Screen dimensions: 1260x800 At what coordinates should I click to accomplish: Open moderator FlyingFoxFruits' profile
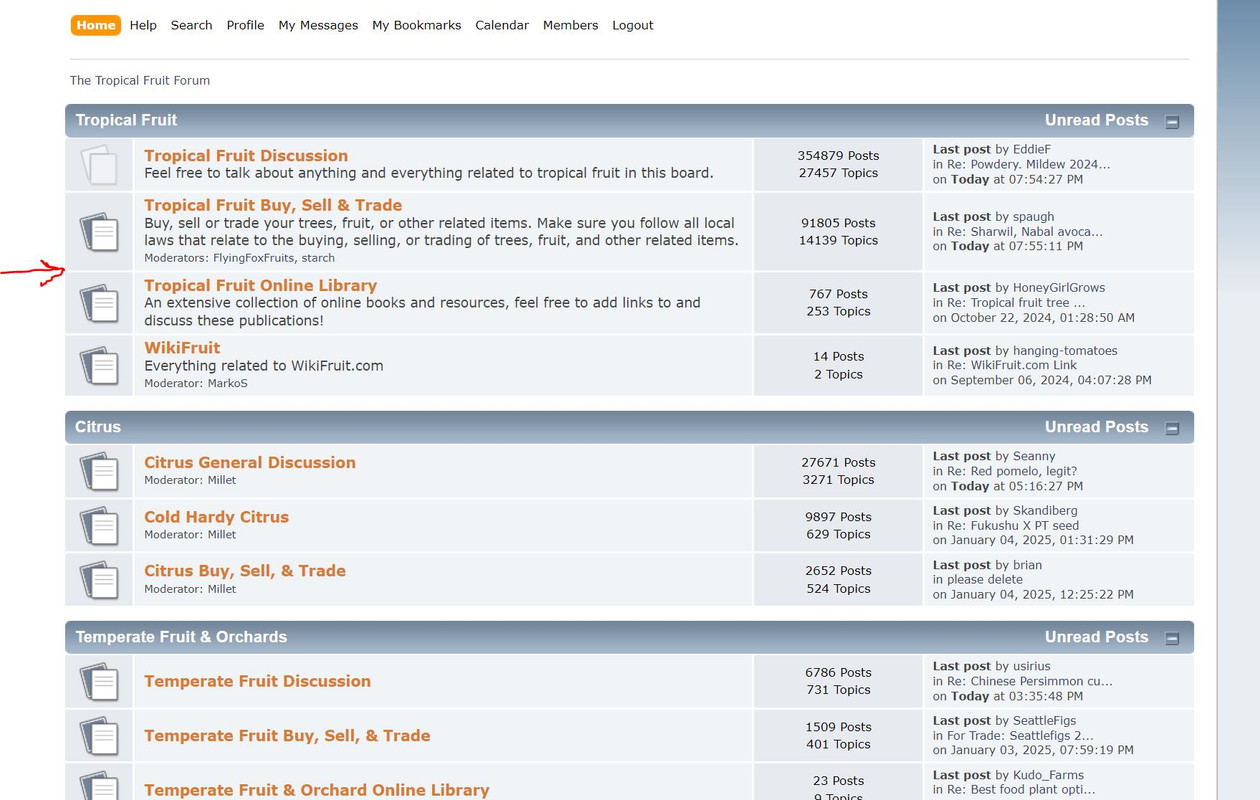(254, 258)
